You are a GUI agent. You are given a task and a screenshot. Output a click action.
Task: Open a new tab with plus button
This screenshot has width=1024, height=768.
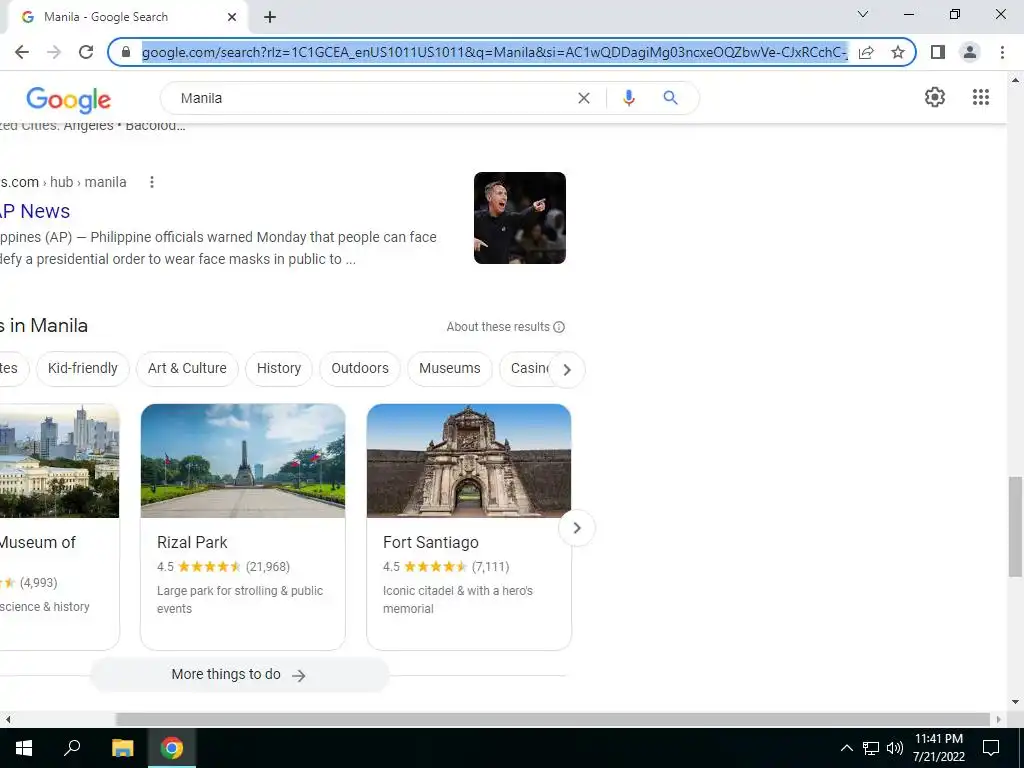click(270, 17)
